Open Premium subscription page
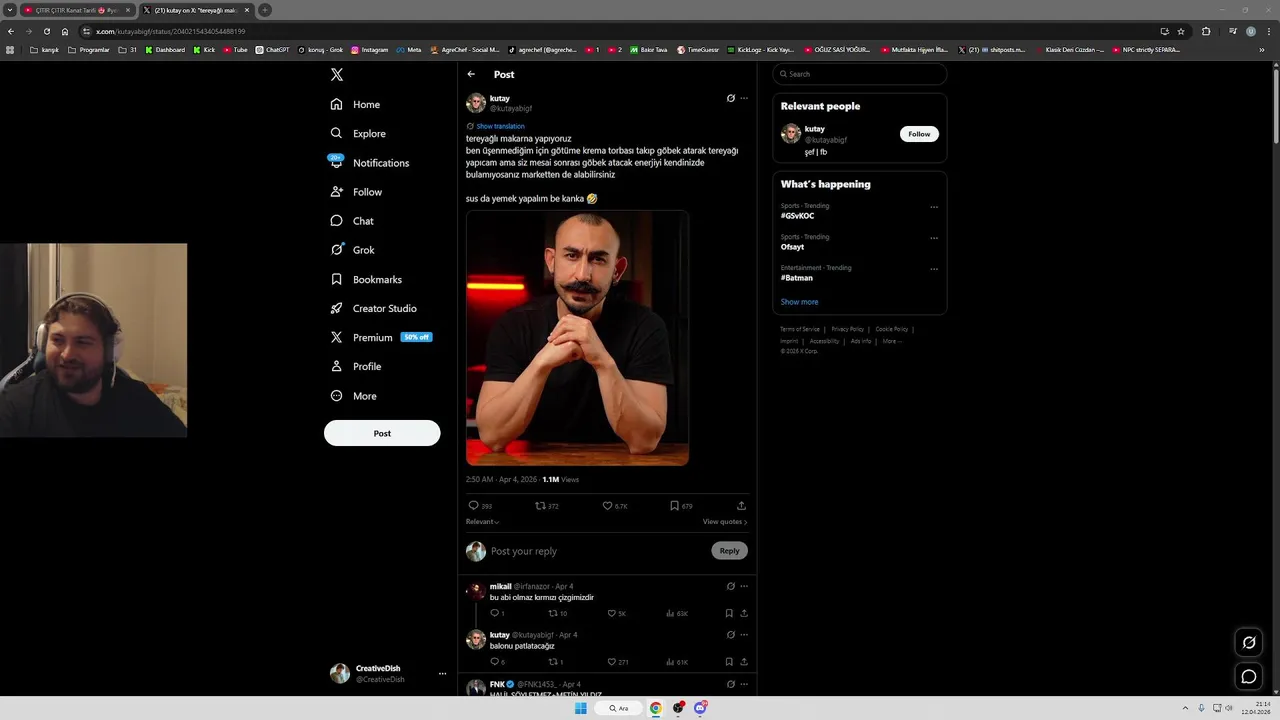Image resolution: width=1280 pixels, height=720 pixels. point(380,337)
